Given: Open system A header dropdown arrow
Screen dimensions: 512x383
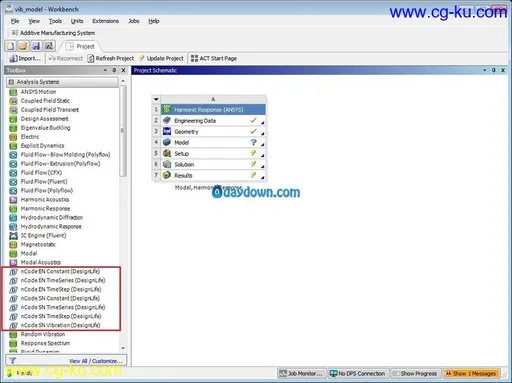Looking at the screenshot, I should 156,99.
